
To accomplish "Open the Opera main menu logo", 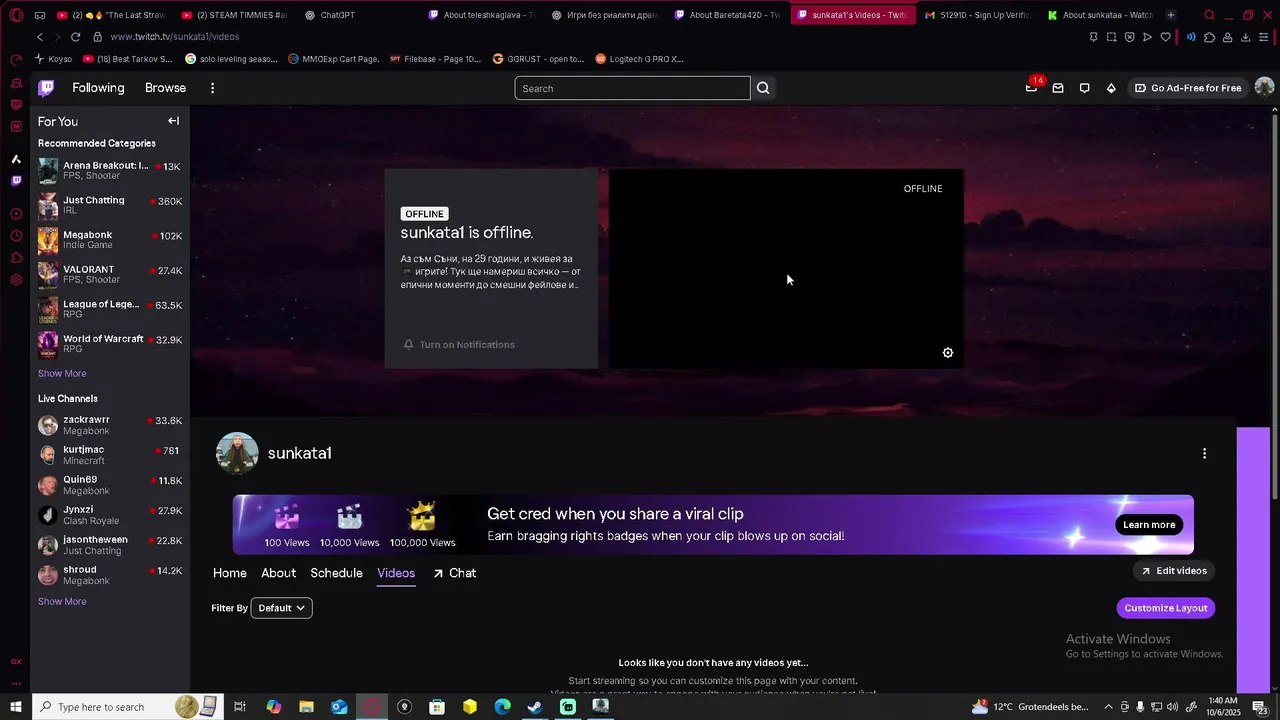I will 16,15.
